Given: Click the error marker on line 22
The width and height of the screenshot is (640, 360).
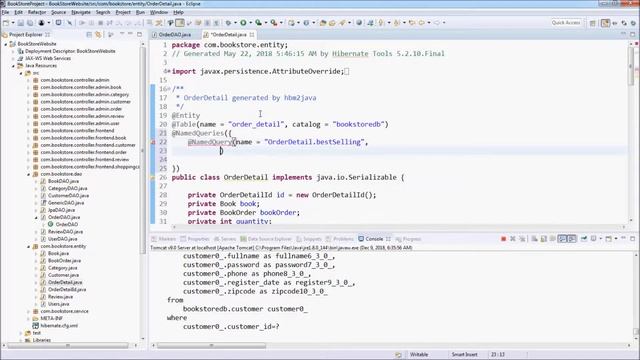Looking at the screenshot, I should (153, 142).
